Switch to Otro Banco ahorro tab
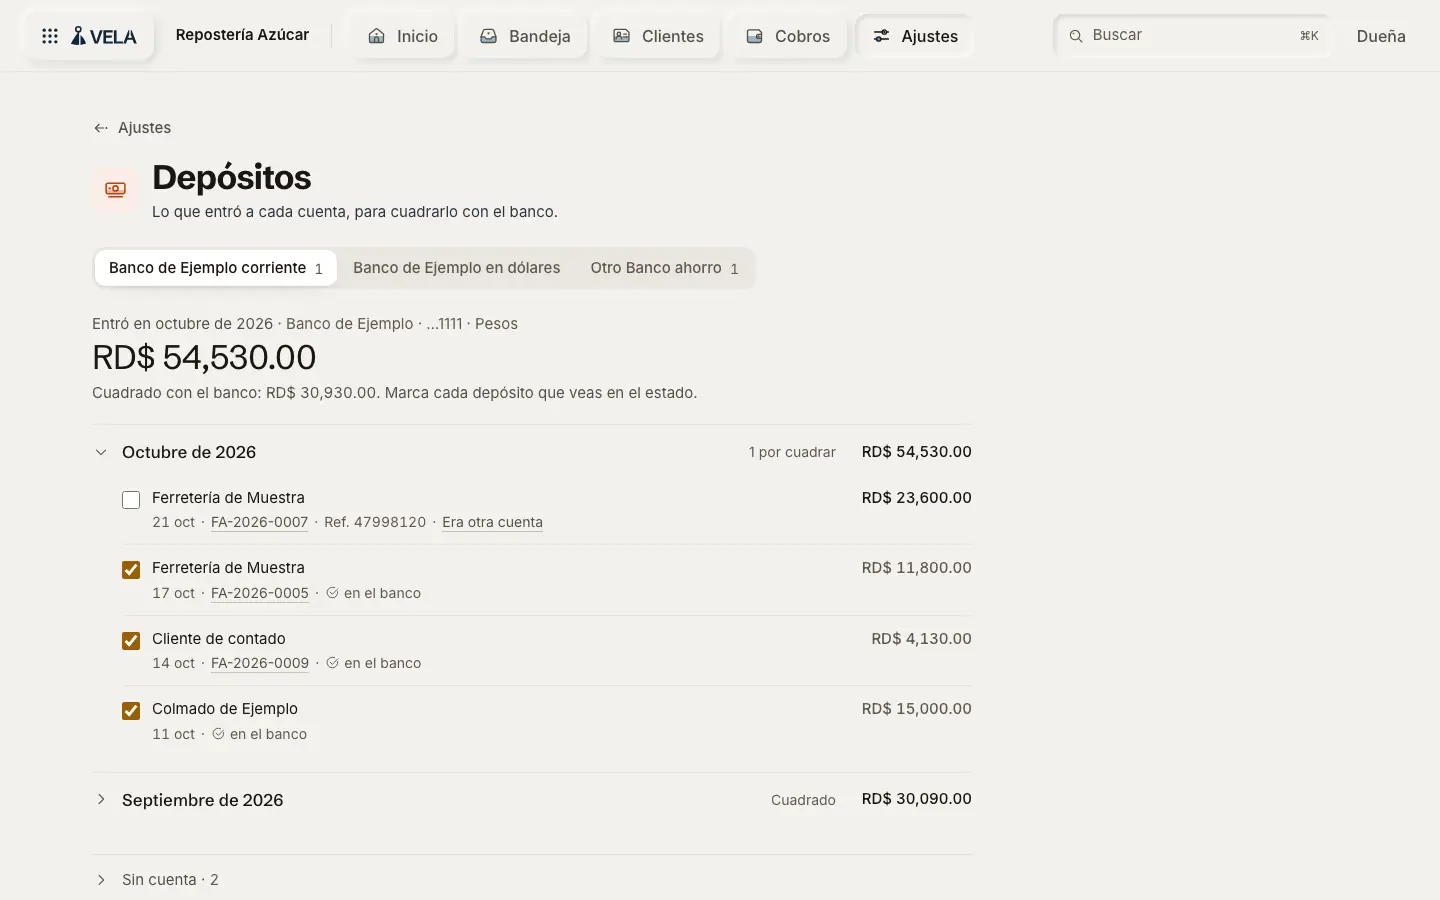 click(x=664, y=268)
